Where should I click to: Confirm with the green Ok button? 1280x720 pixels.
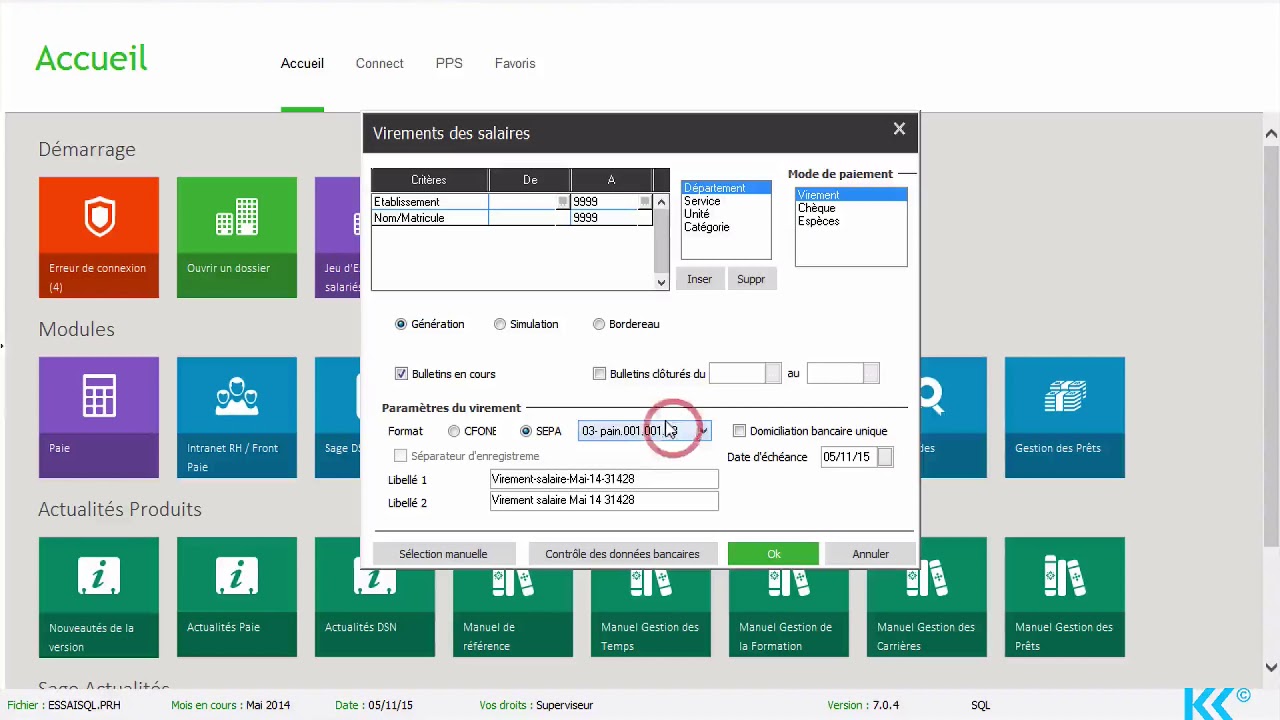pyautogui.click(x=773, y=554)
